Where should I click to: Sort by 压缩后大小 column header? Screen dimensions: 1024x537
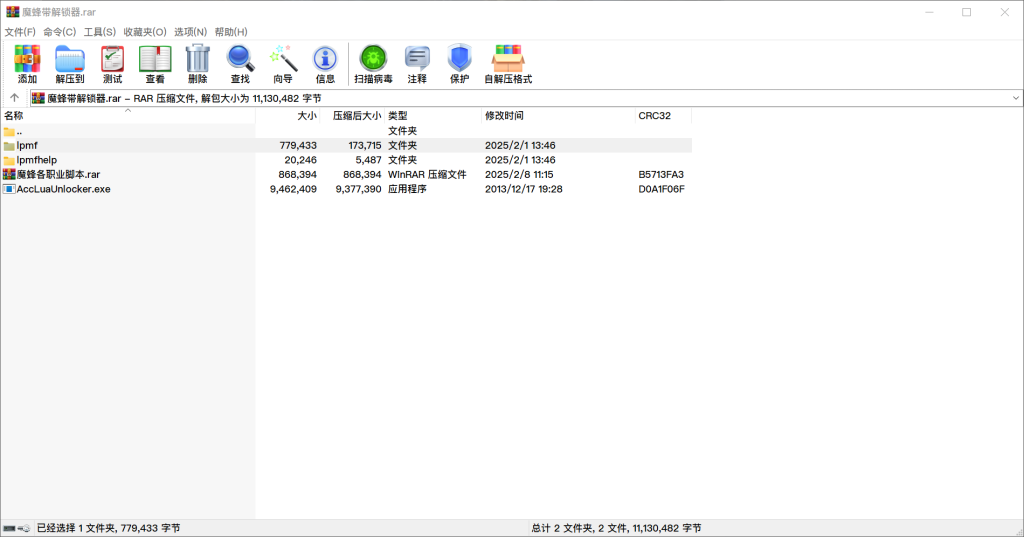[352, 116]
